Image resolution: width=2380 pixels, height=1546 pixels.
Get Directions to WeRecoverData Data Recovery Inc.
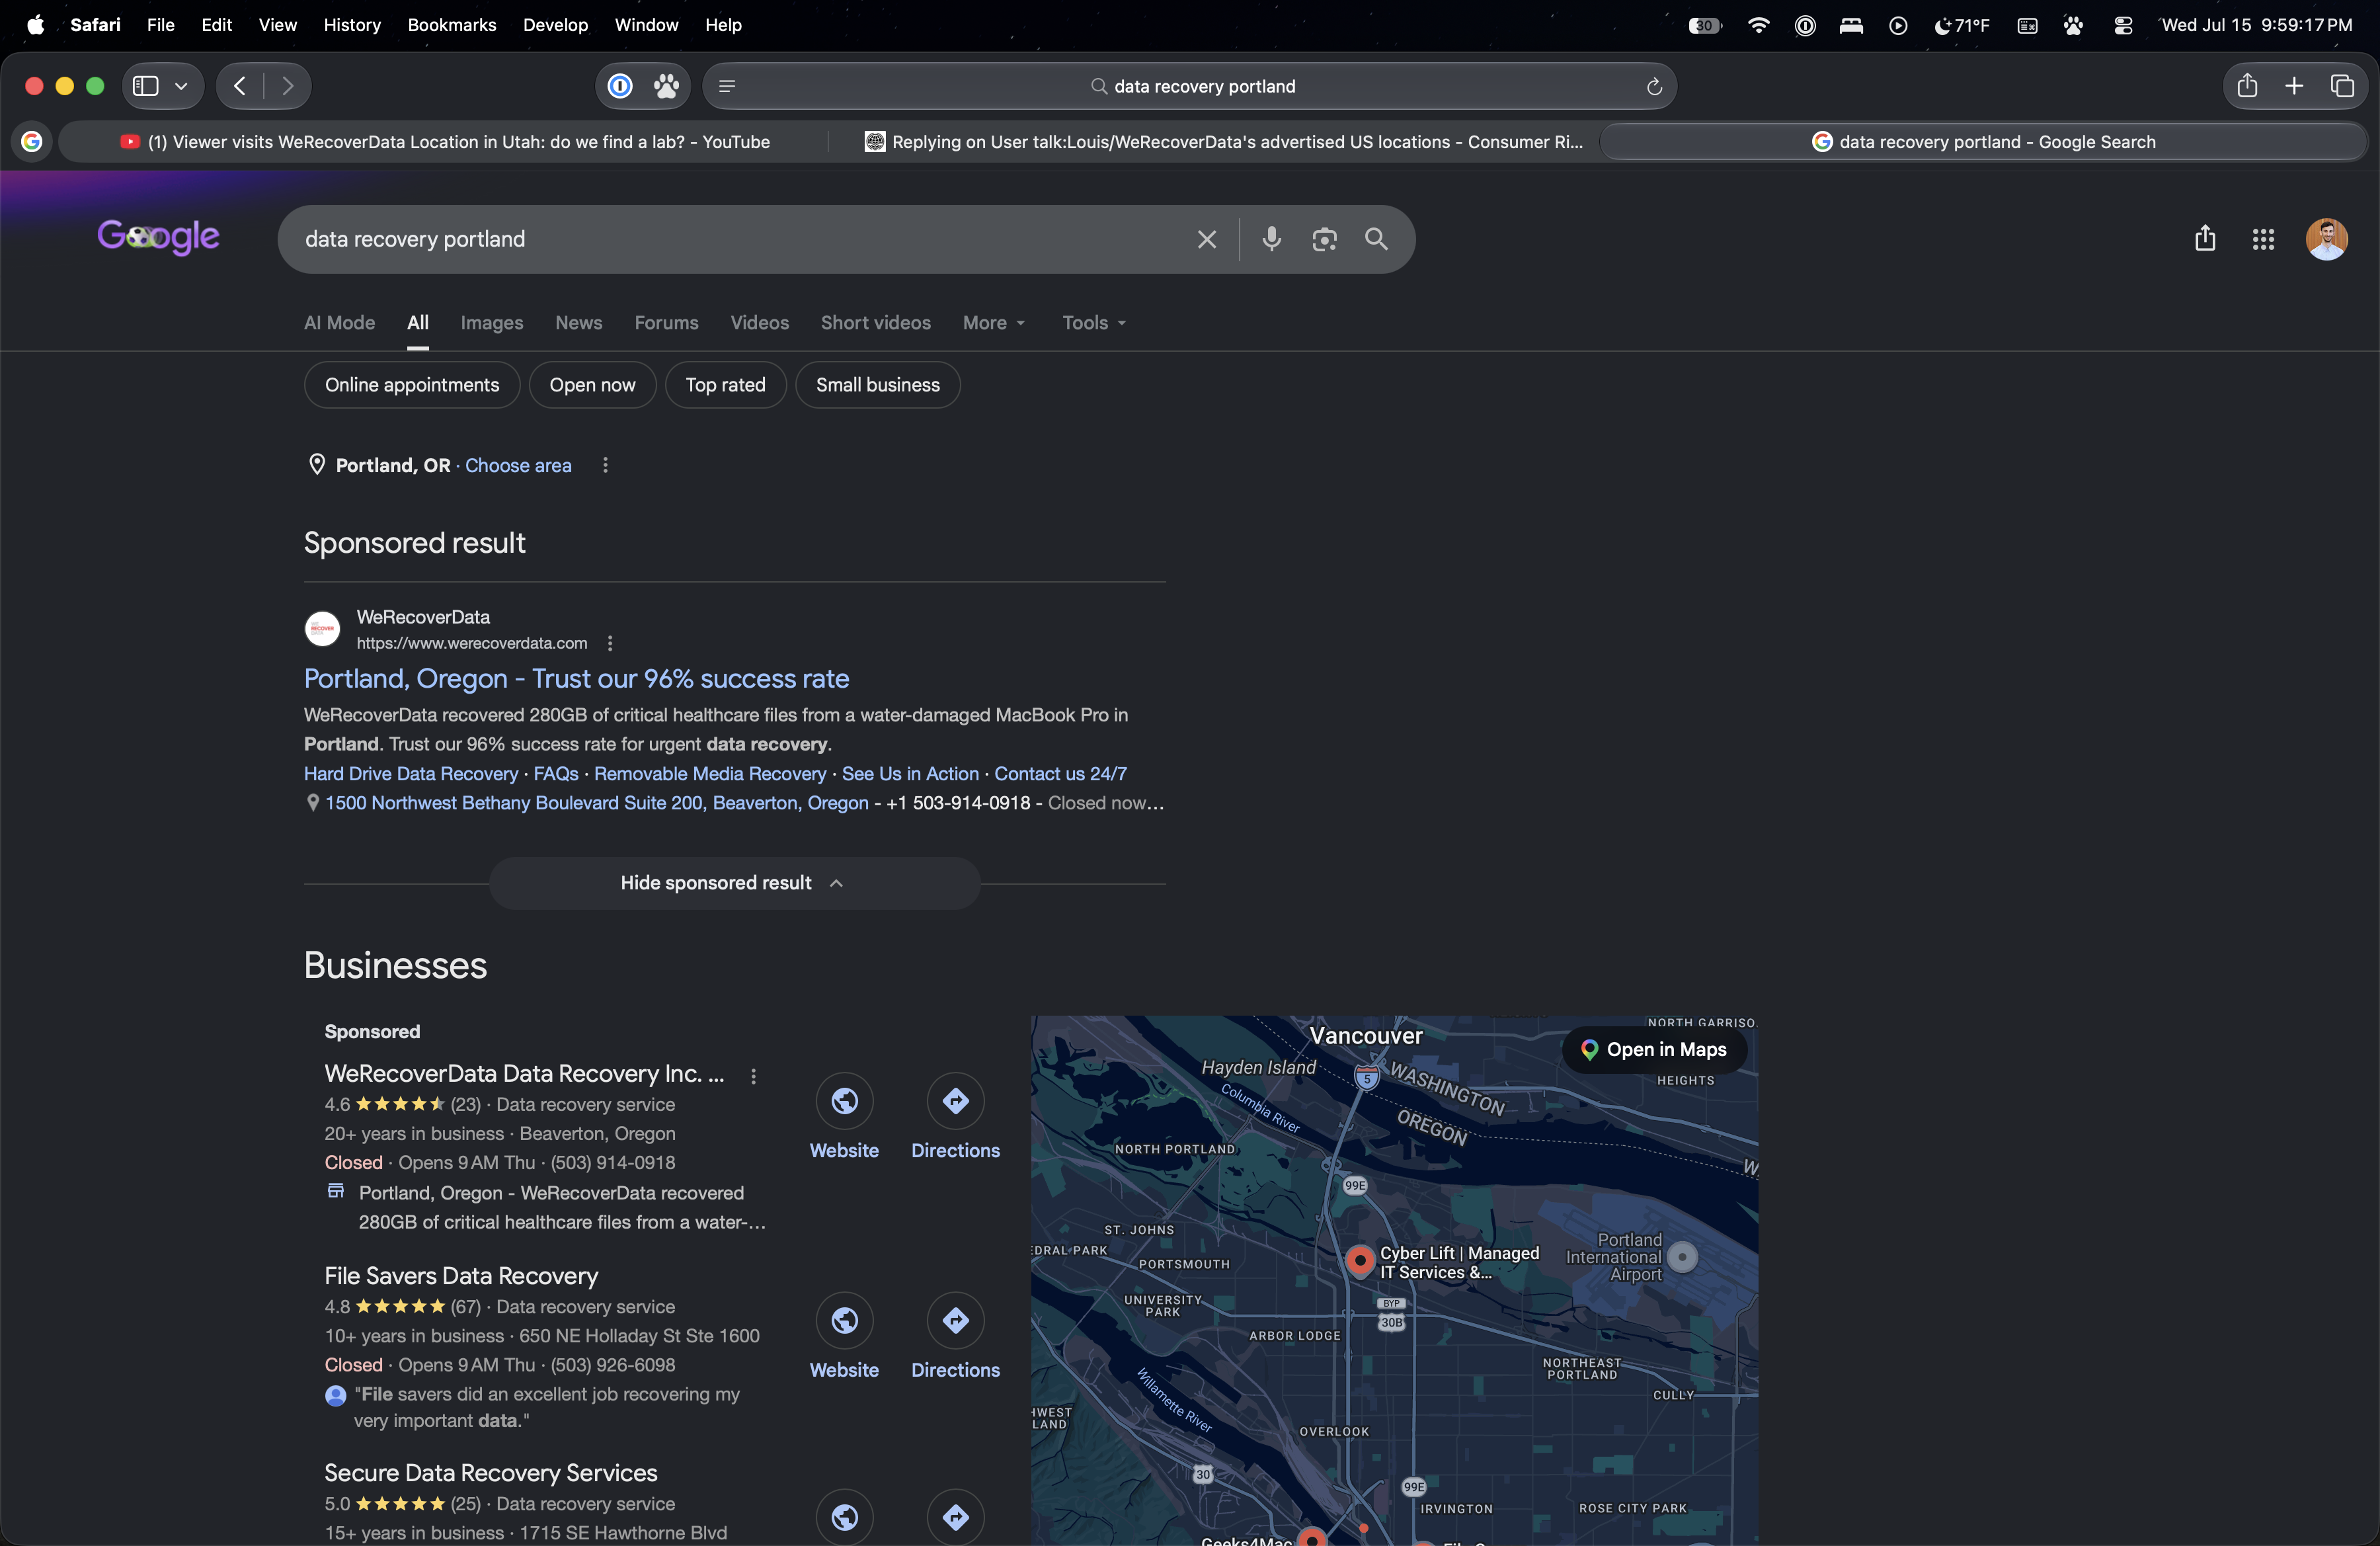pyautogui.click(x=955, y=1102)
